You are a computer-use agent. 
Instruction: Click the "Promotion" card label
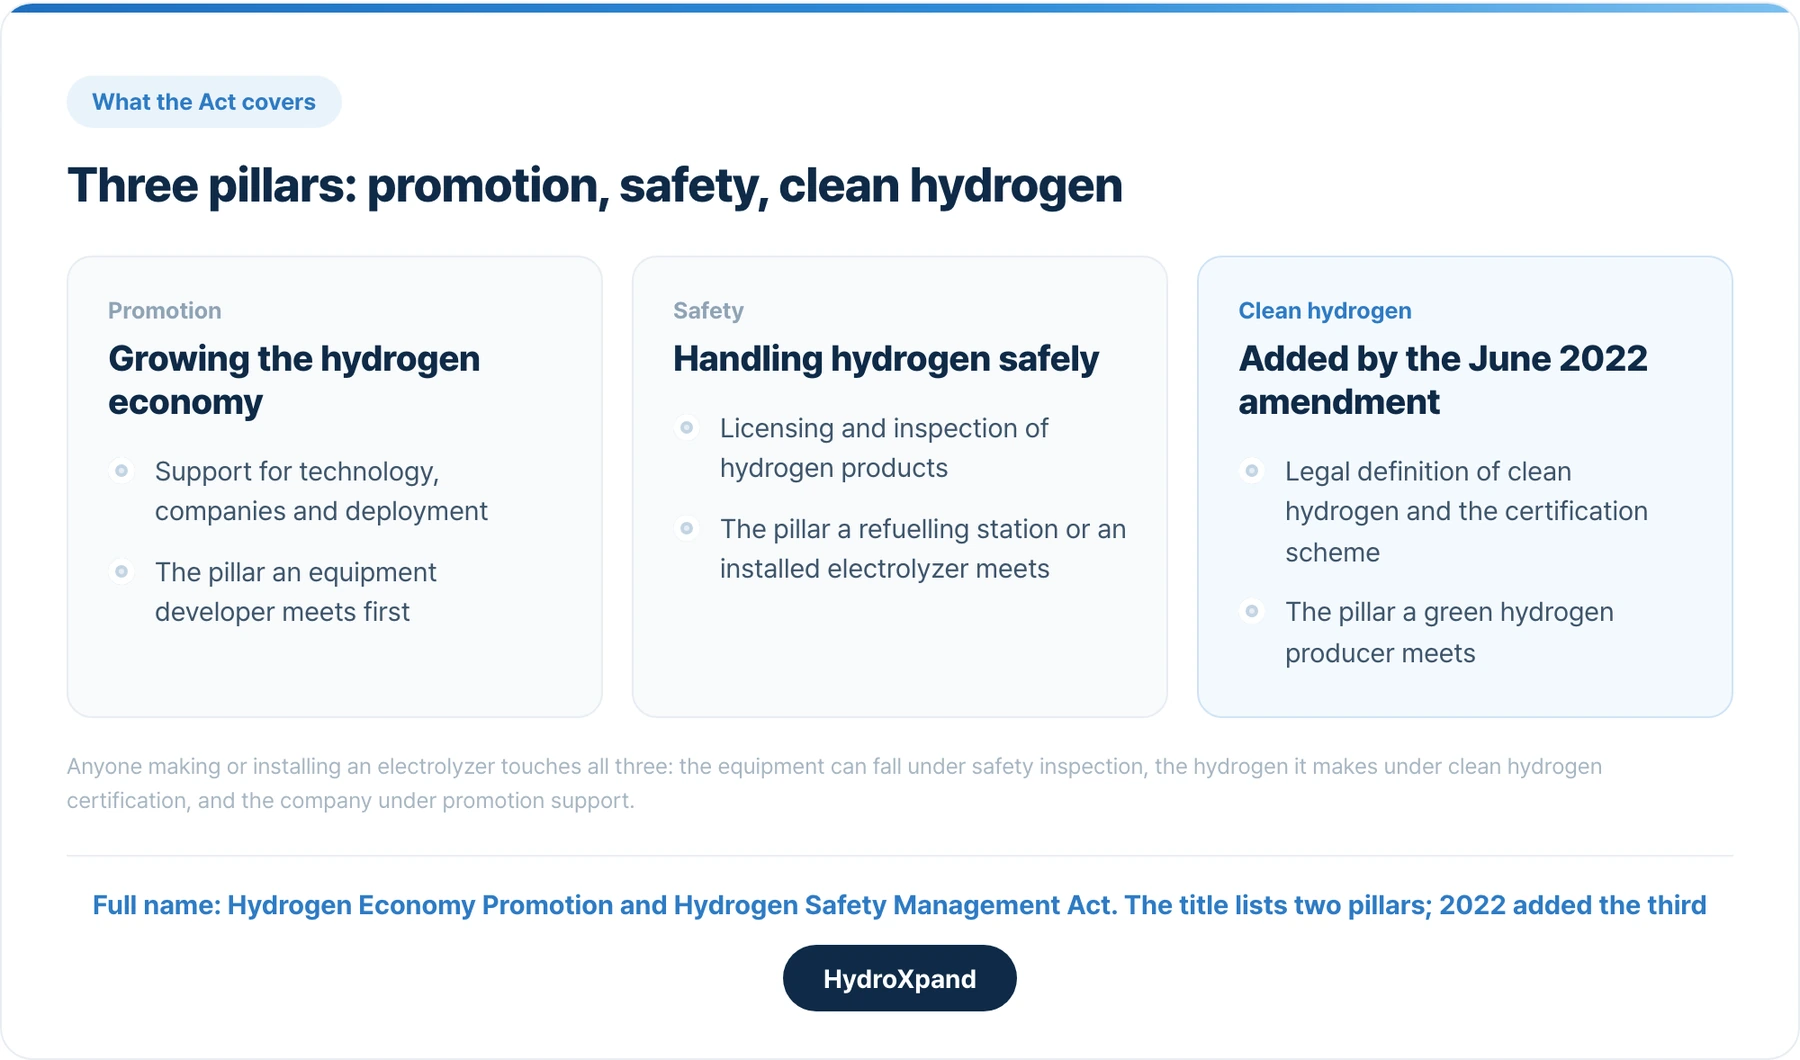(x=165, y=311)
